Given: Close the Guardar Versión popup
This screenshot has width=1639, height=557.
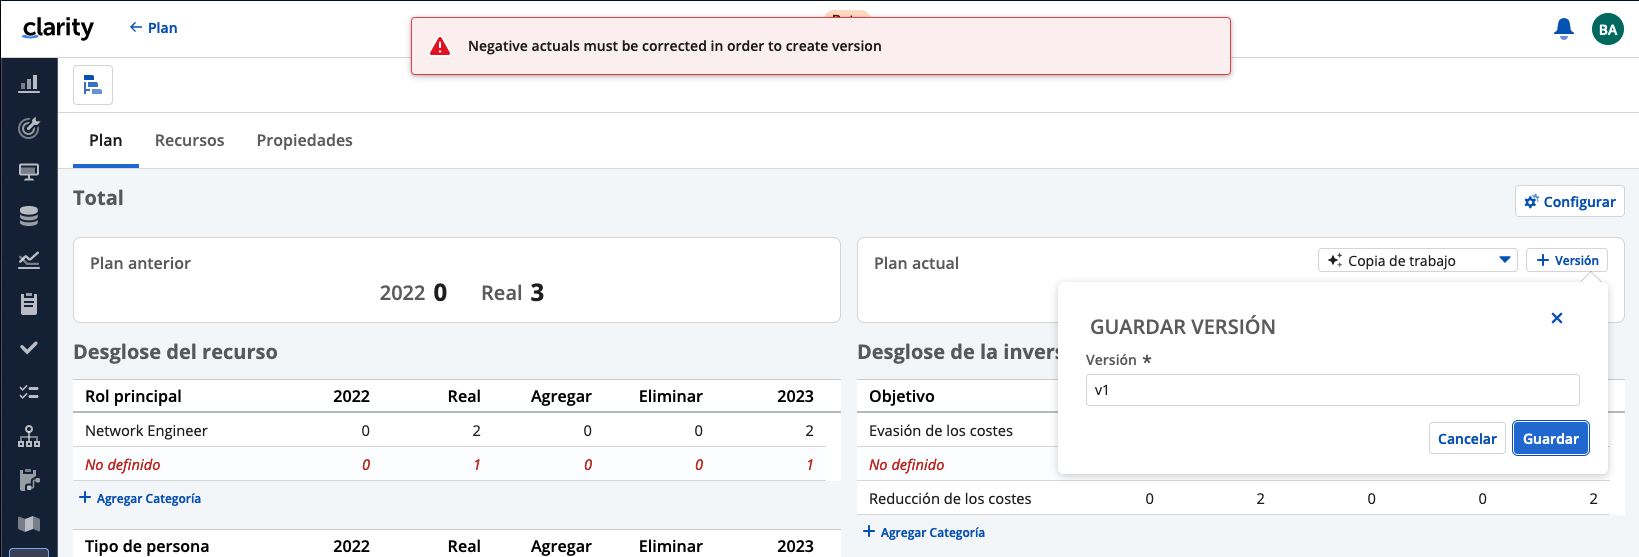Looking at the screenshot, I should 1556,318.
